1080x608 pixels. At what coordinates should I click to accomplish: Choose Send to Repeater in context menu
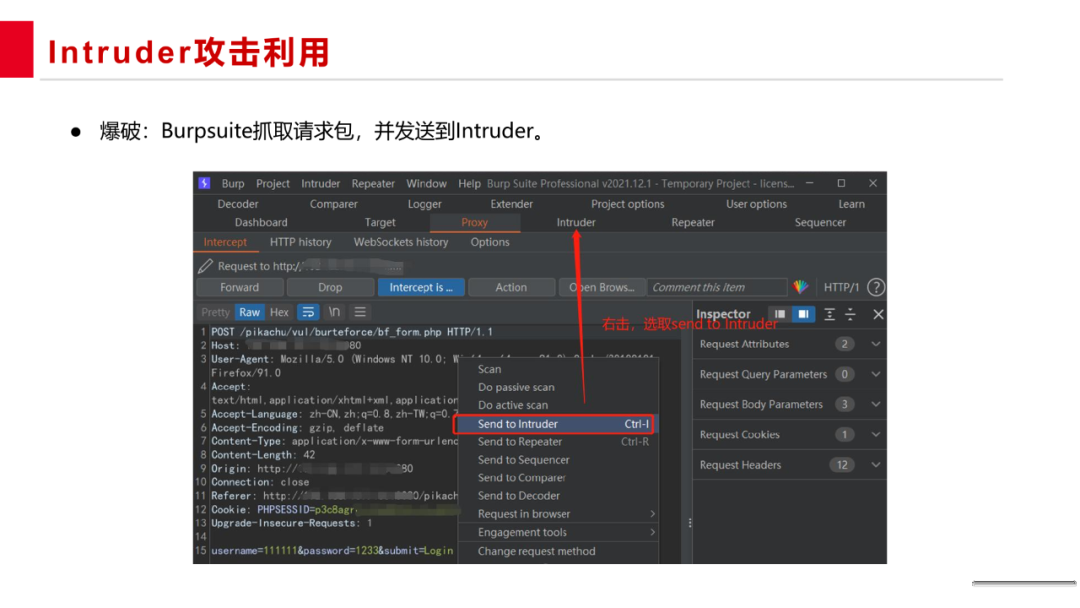tap(559, 442)
